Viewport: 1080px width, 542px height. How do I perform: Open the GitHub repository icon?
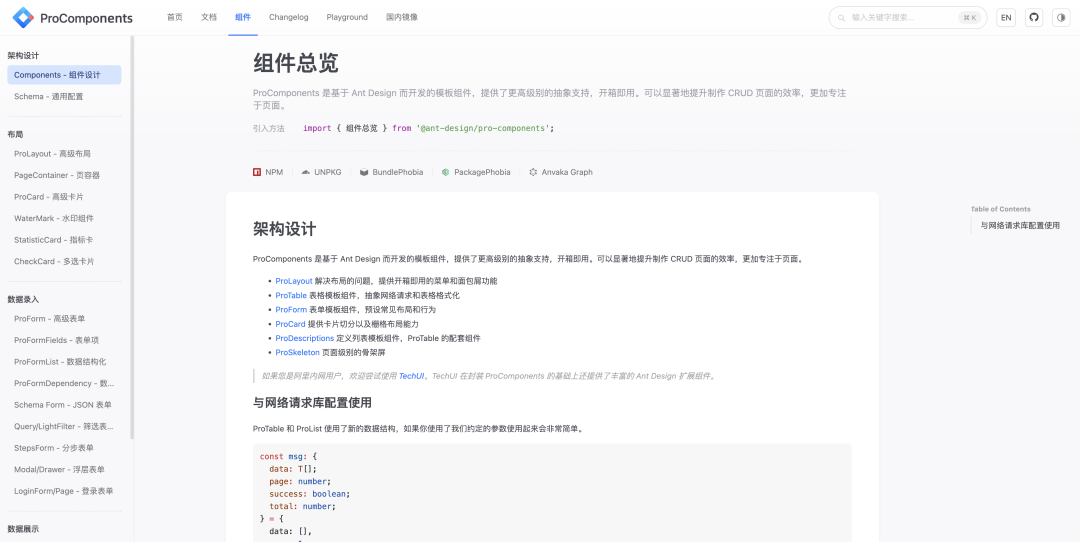(x=1034, y=17)
